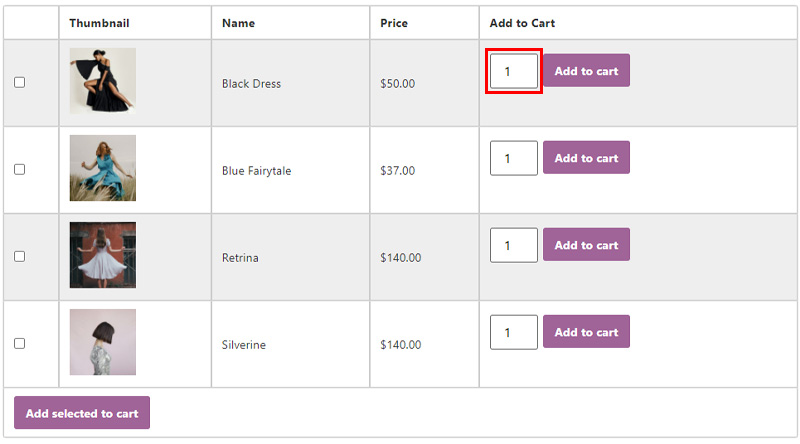View the Retrina product thumbnail
800x444 pixels.
103,255
